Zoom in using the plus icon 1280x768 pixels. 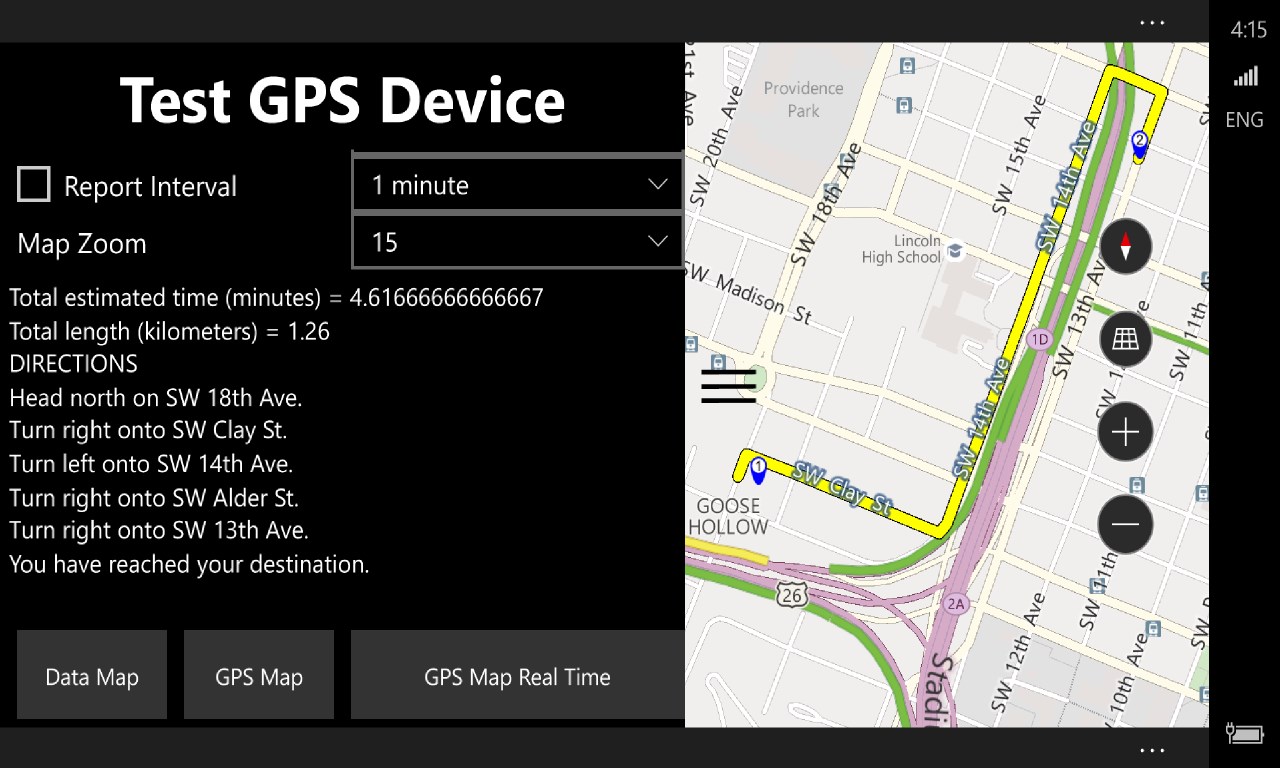(1125, 432)
